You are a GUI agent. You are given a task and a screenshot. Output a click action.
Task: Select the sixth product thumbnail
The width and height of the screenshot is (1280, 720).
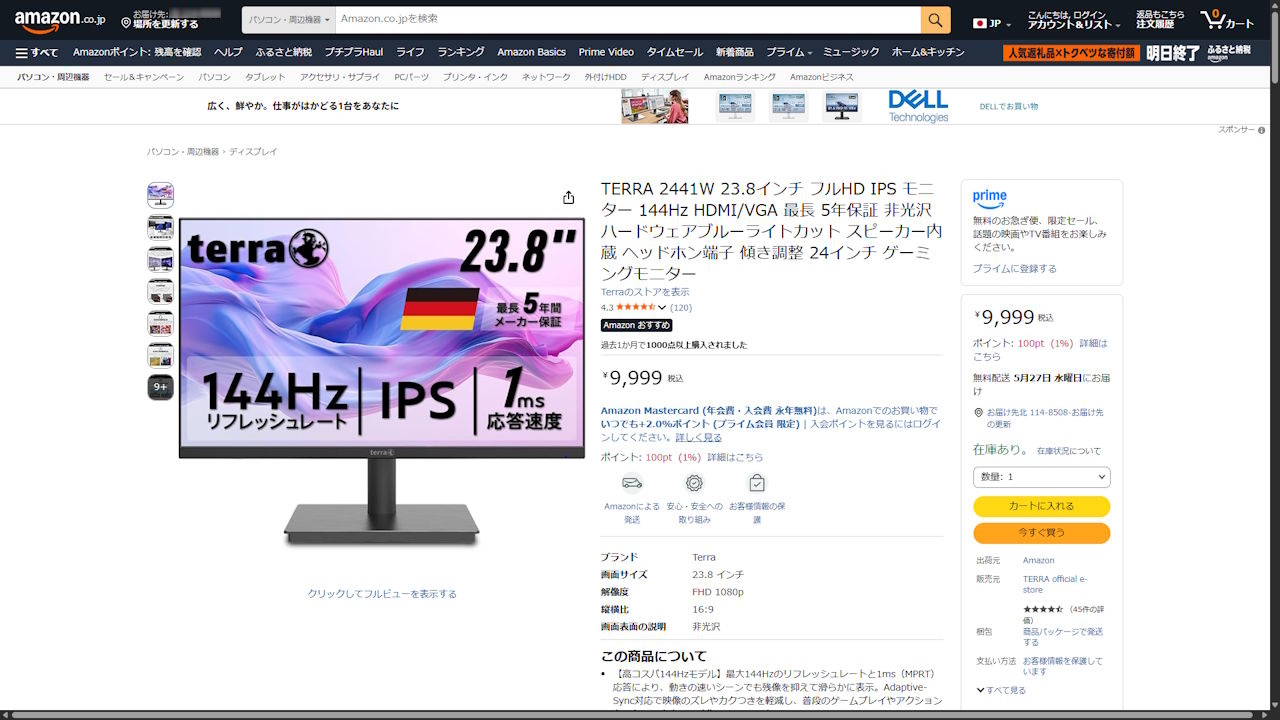coord(160,355)
